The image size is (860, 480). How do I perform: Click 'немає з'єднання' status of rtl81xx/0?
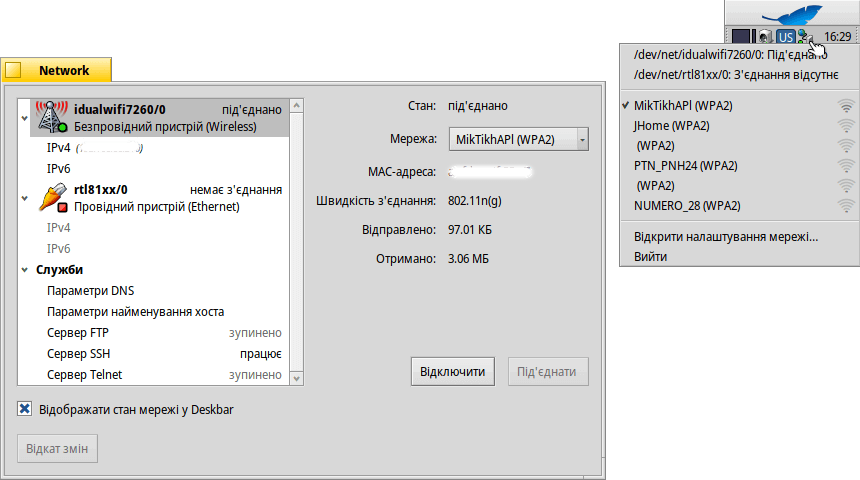click(x=236, y=190)
